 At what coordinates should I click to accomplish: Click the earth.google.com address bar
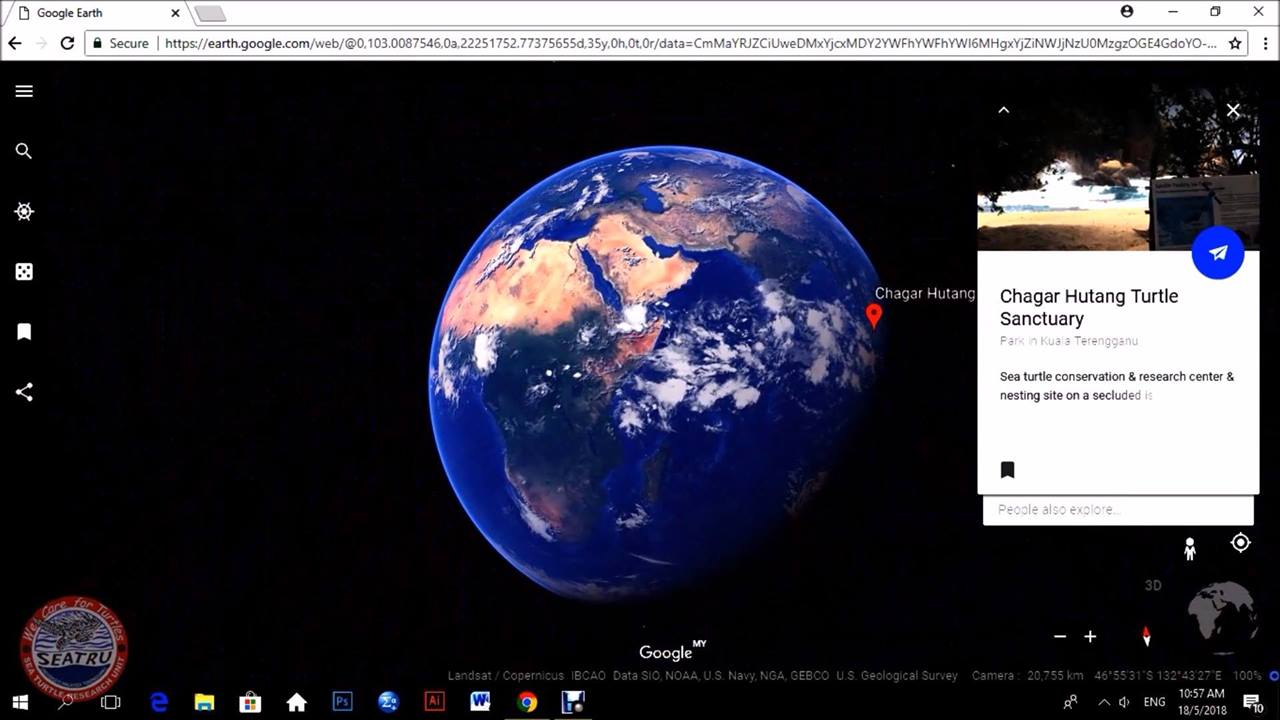coord(690,43)
